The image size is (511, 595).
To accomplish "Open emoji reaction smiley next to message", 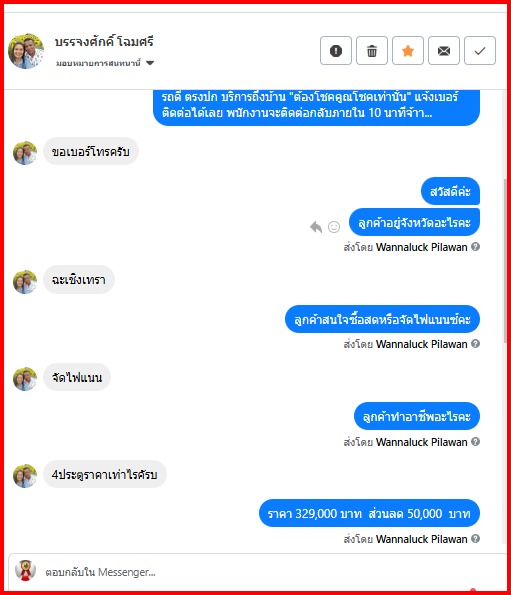I will (x=334, y=227).
